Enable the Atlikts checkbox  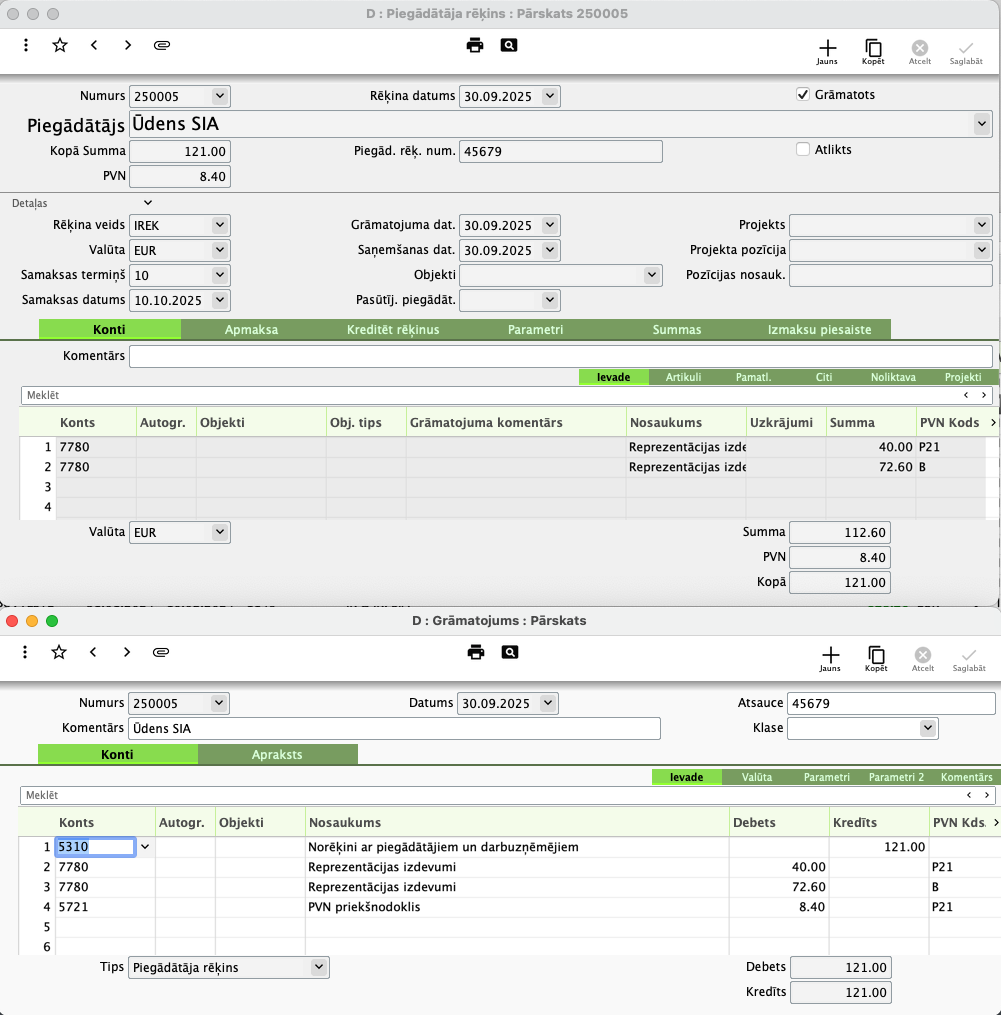click(x=802, y=150)
